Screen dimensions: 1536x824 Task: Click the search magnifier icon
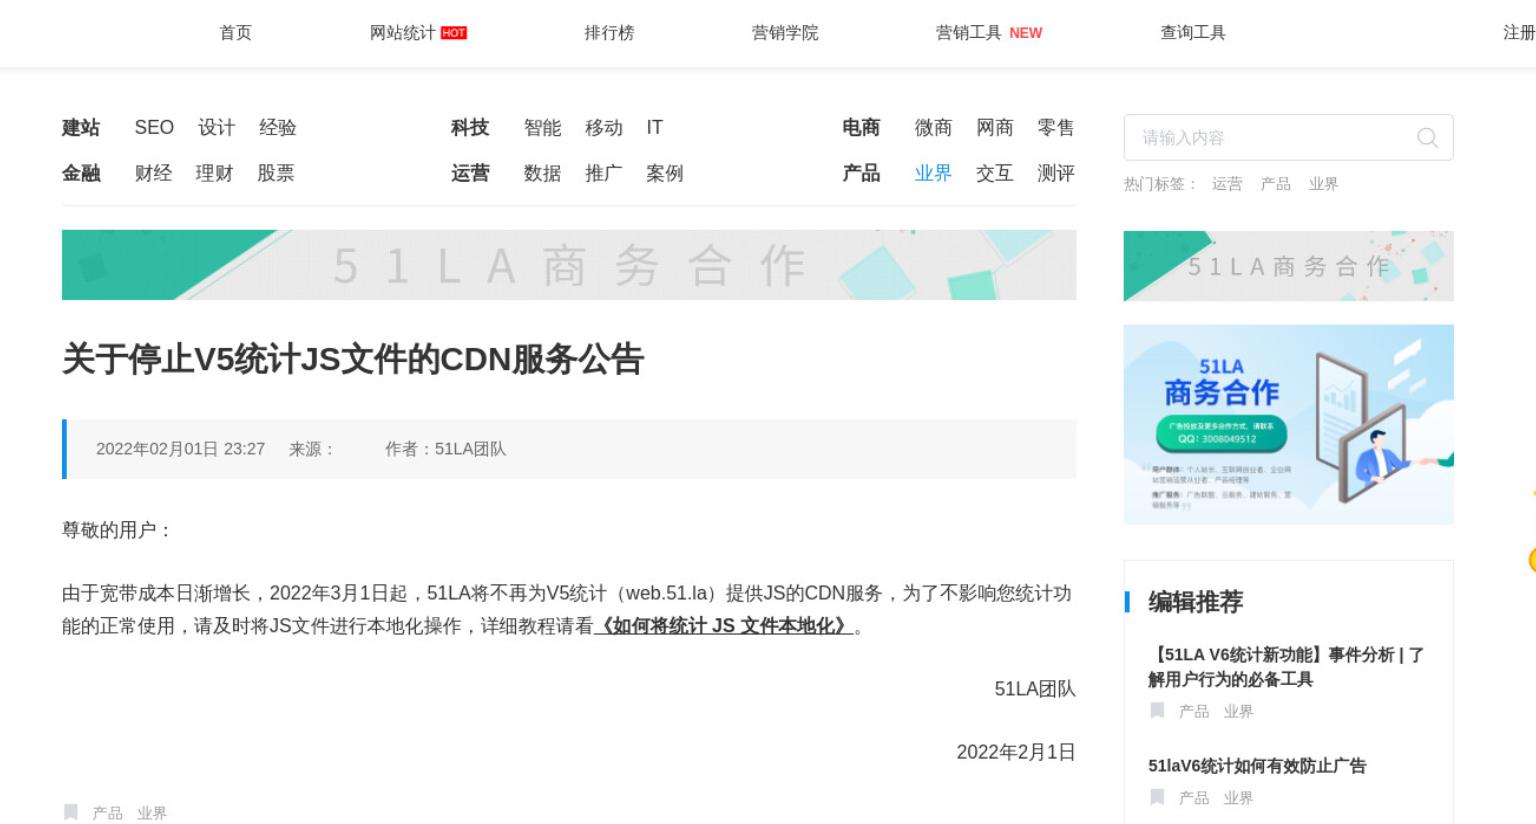1427,138
